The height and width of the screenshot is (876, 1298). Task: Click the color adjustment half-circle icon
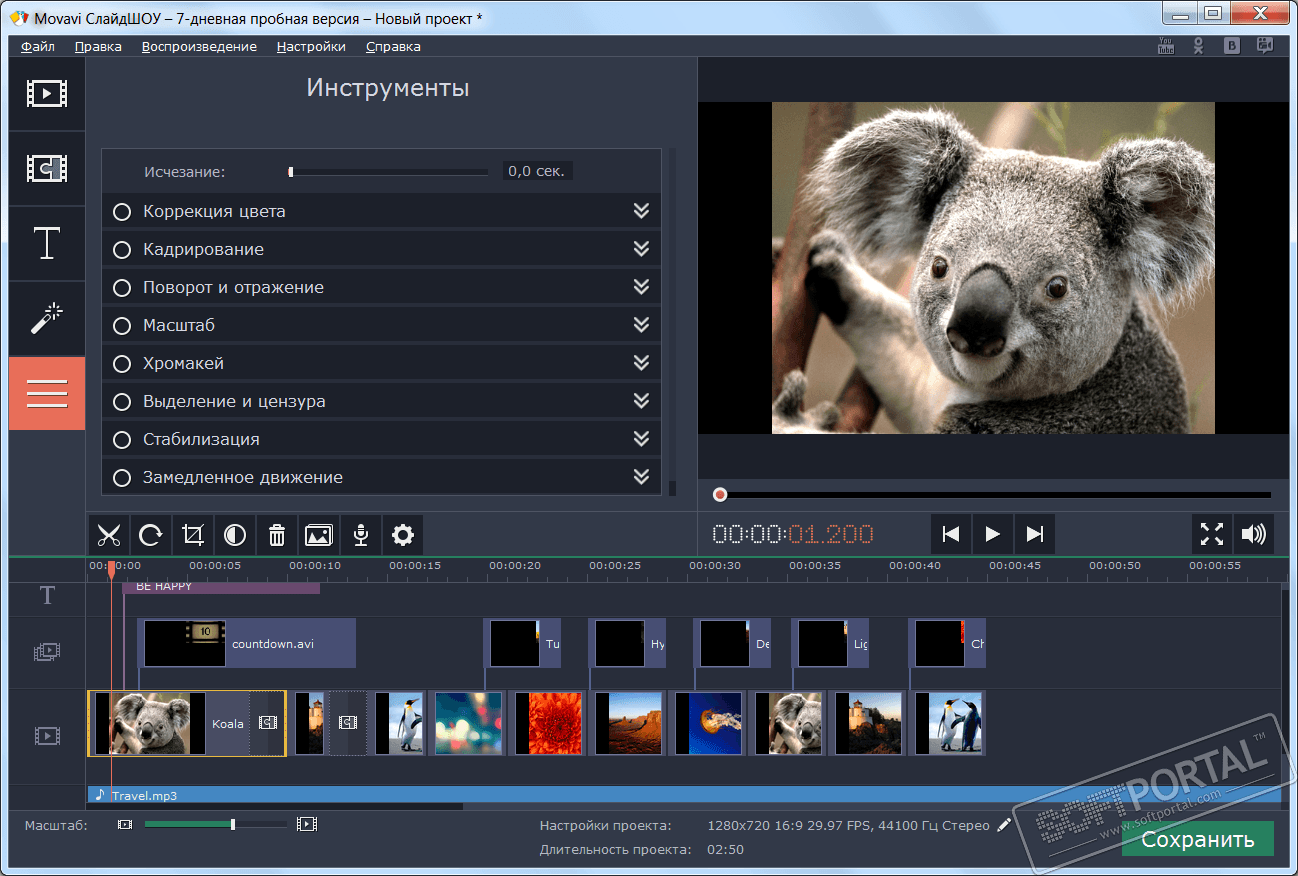(235, 535)
